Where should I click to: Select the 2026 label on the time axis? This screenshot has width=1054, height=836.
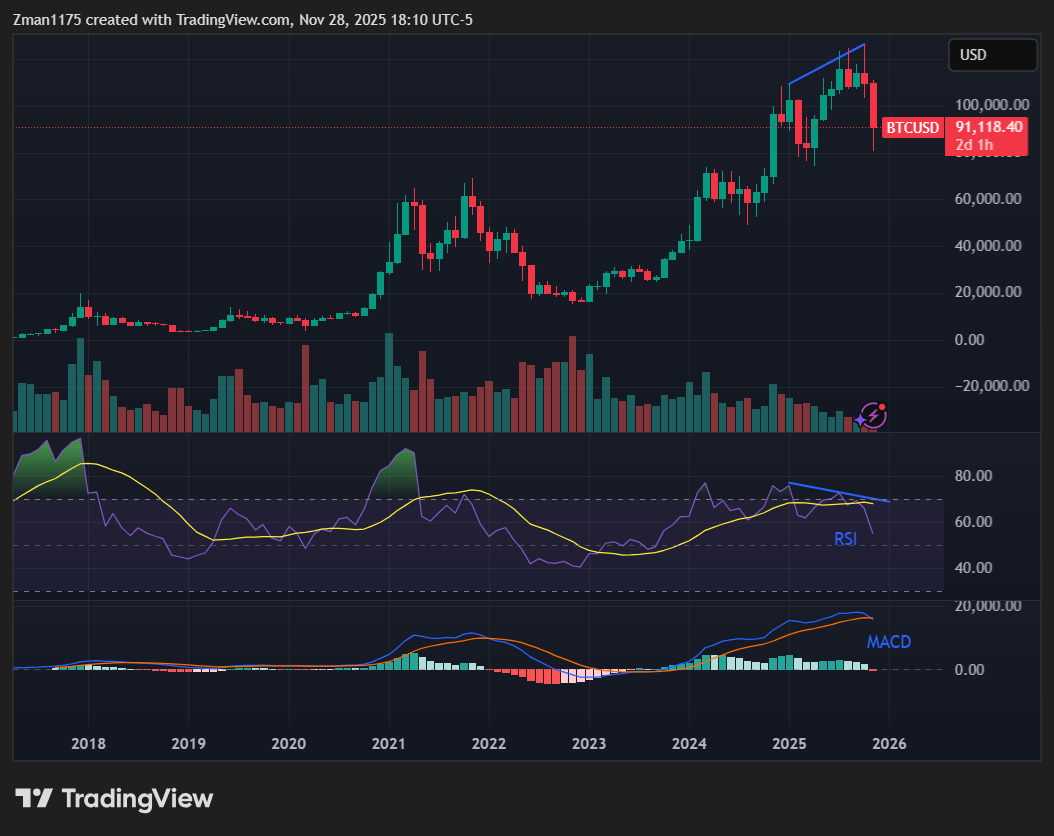(889, 744)
